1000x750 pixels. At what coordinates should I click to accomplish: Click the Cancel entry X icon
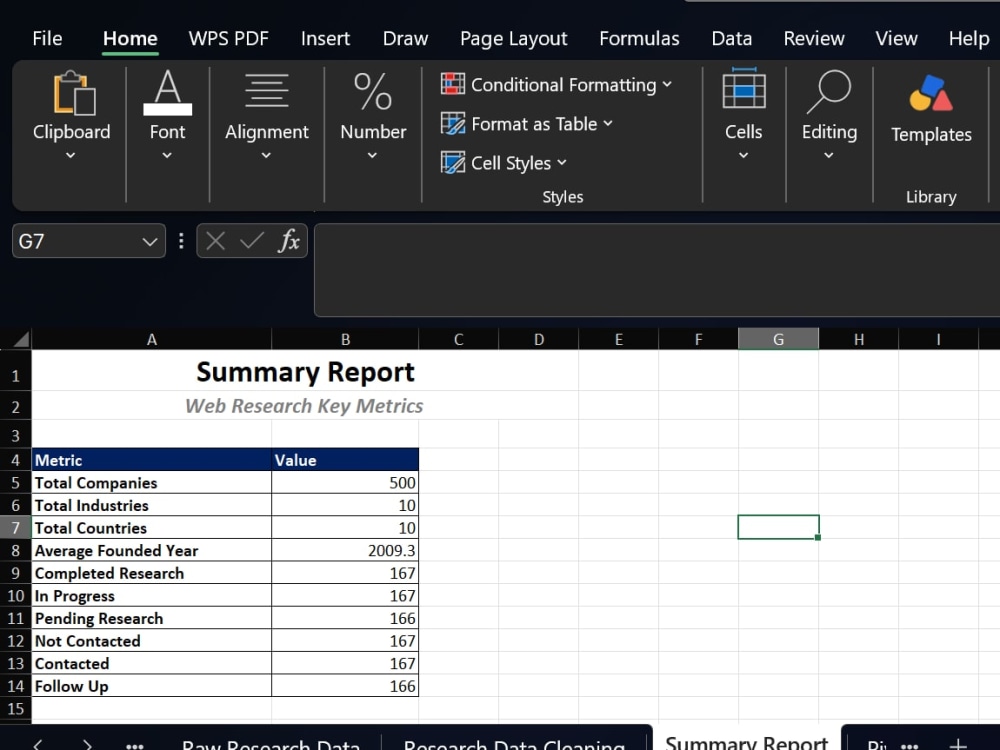pyautogui.click(x=216, y=241)
